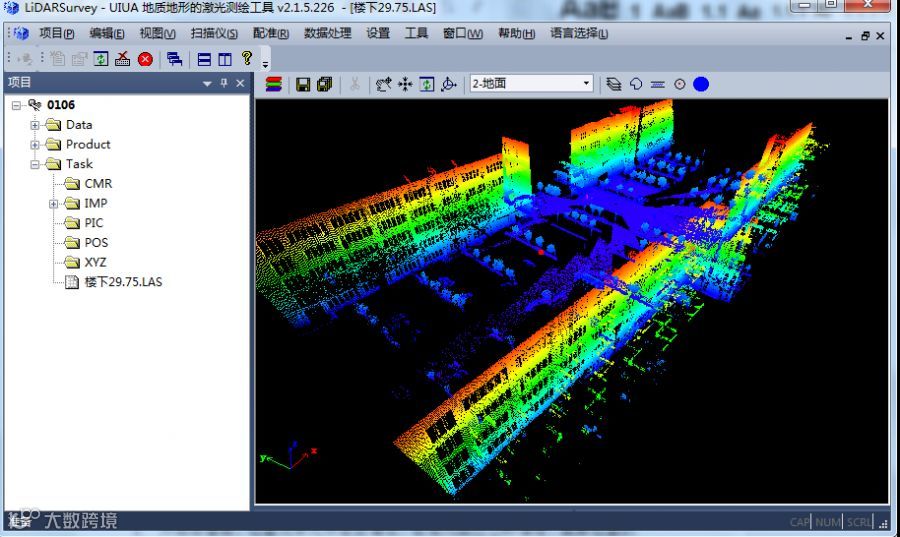Toggle the pin on the 项目 panel
Viewport: 900px width, 537px height.
(x=224, y=83)
